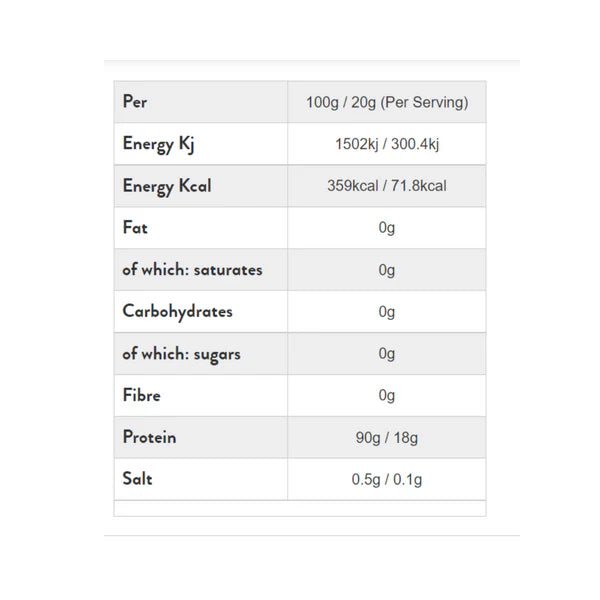600x600 pixels.
Task: Click the "Energy Kj" row label
Action: point(158,144)
